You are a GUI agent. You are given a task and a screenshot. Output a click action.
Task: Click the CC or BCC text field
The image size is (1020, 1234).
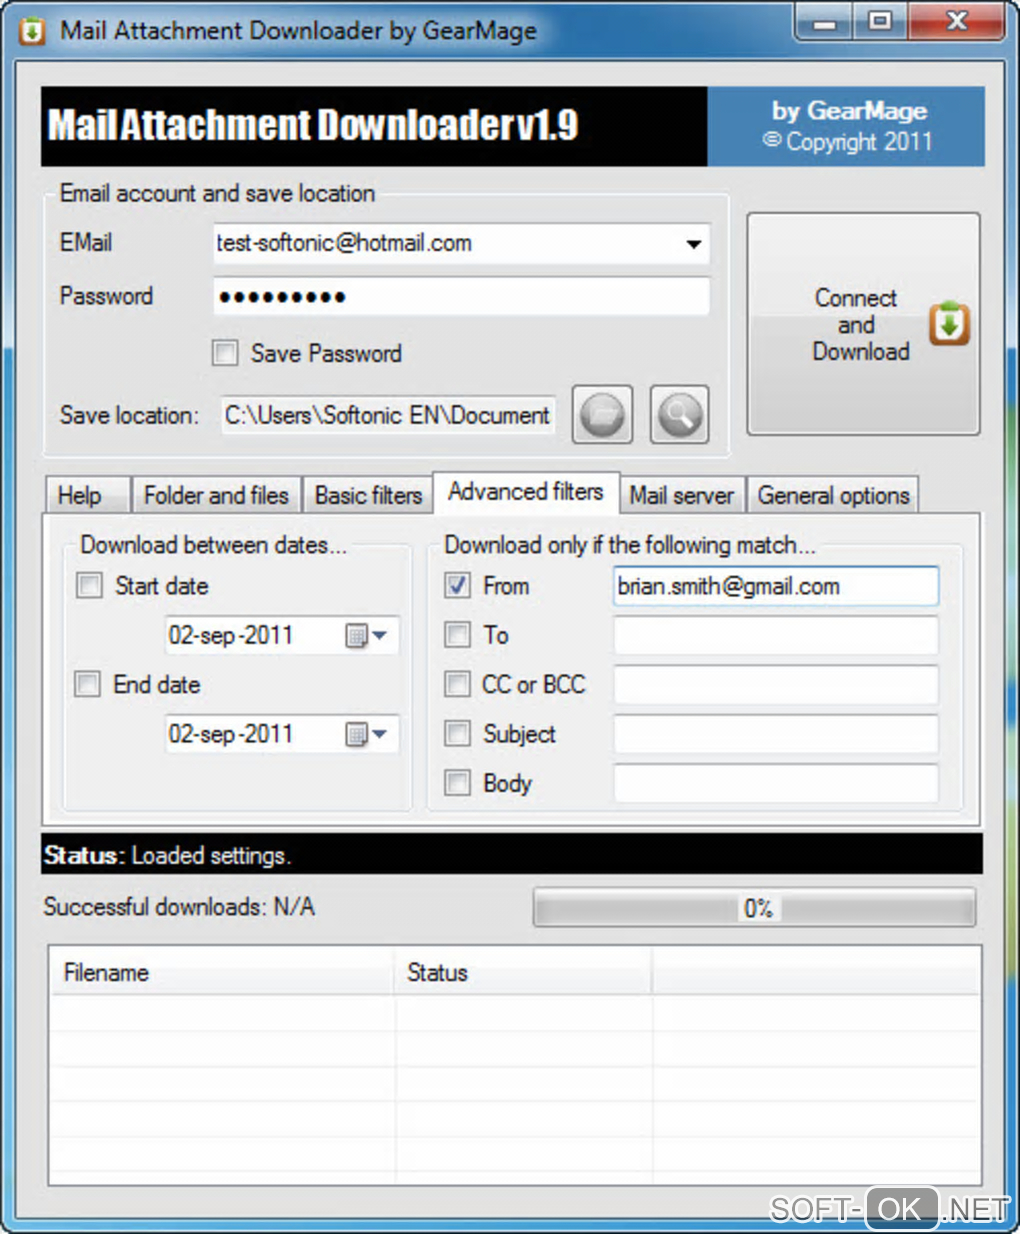[776, 684]
